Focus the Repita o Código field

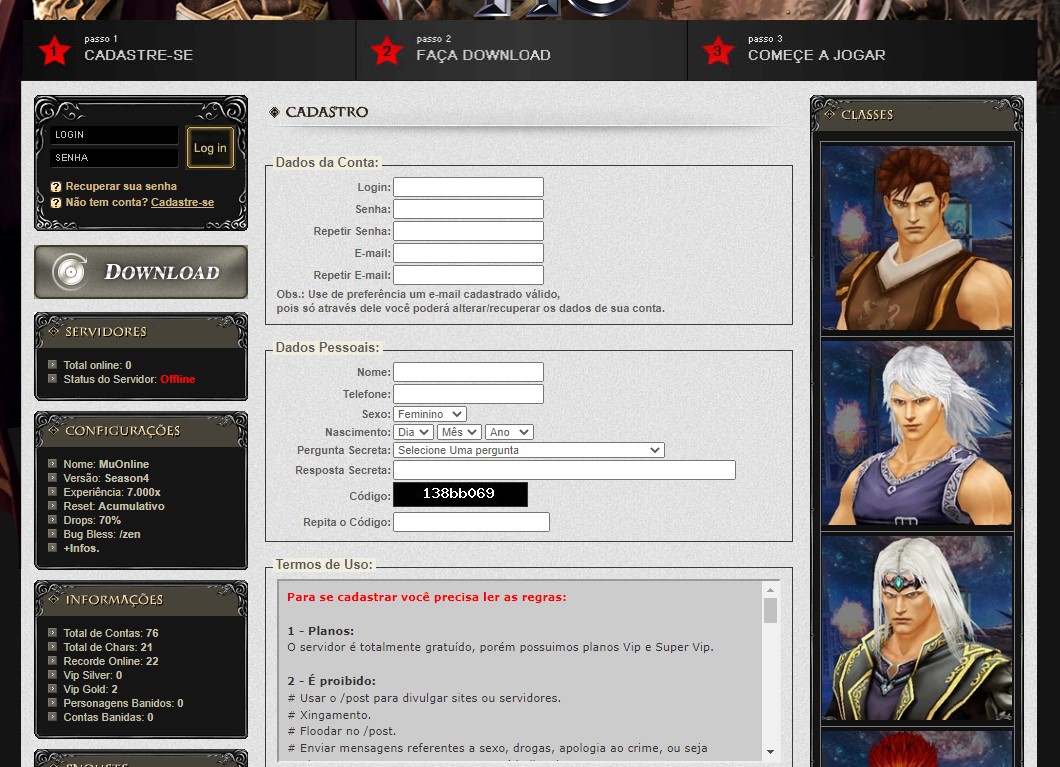471,522
